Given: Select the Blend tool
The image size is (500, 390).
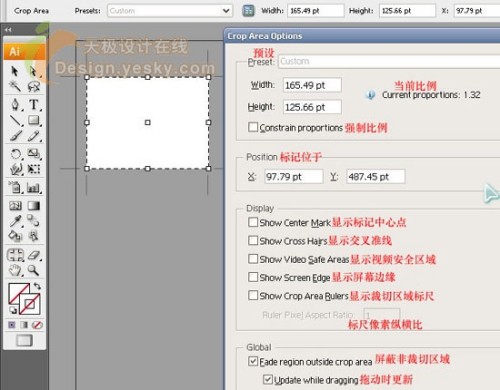Looking at the screenshot, I should pos(34,221).
